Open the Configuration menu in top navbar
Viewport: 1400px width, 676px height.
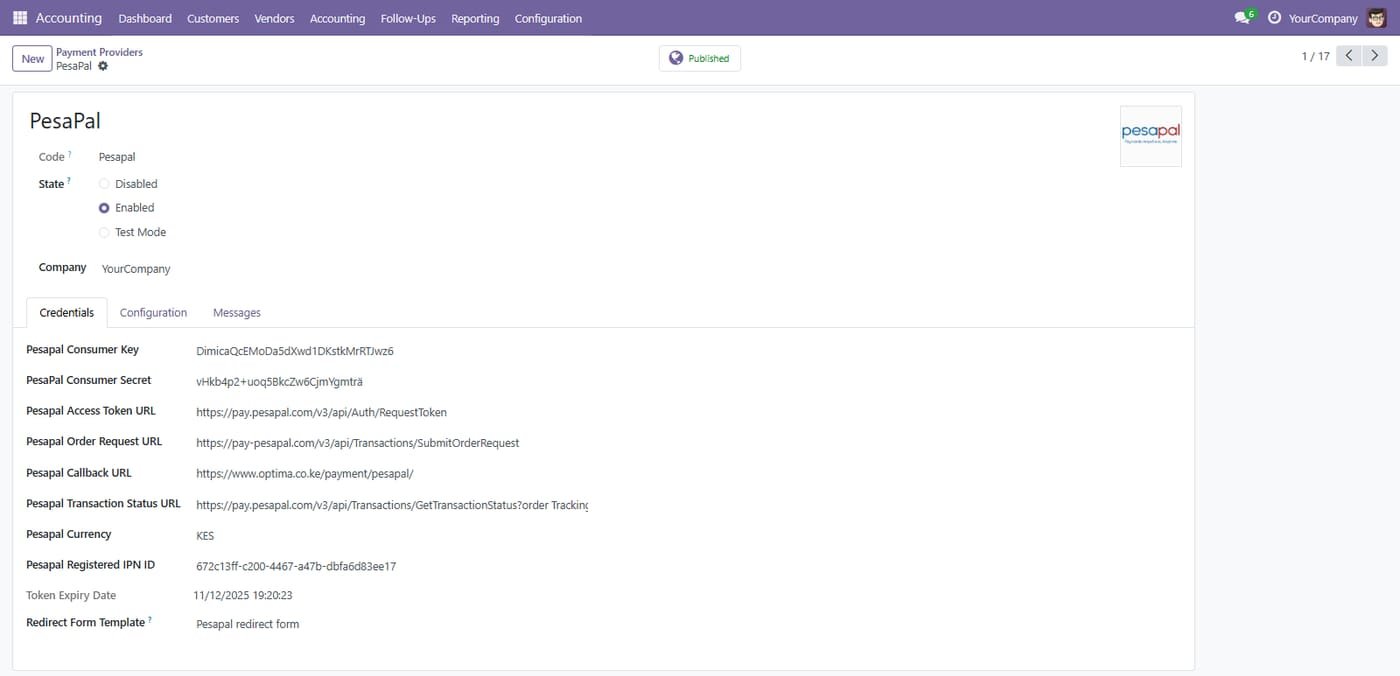tap(548, 18)
